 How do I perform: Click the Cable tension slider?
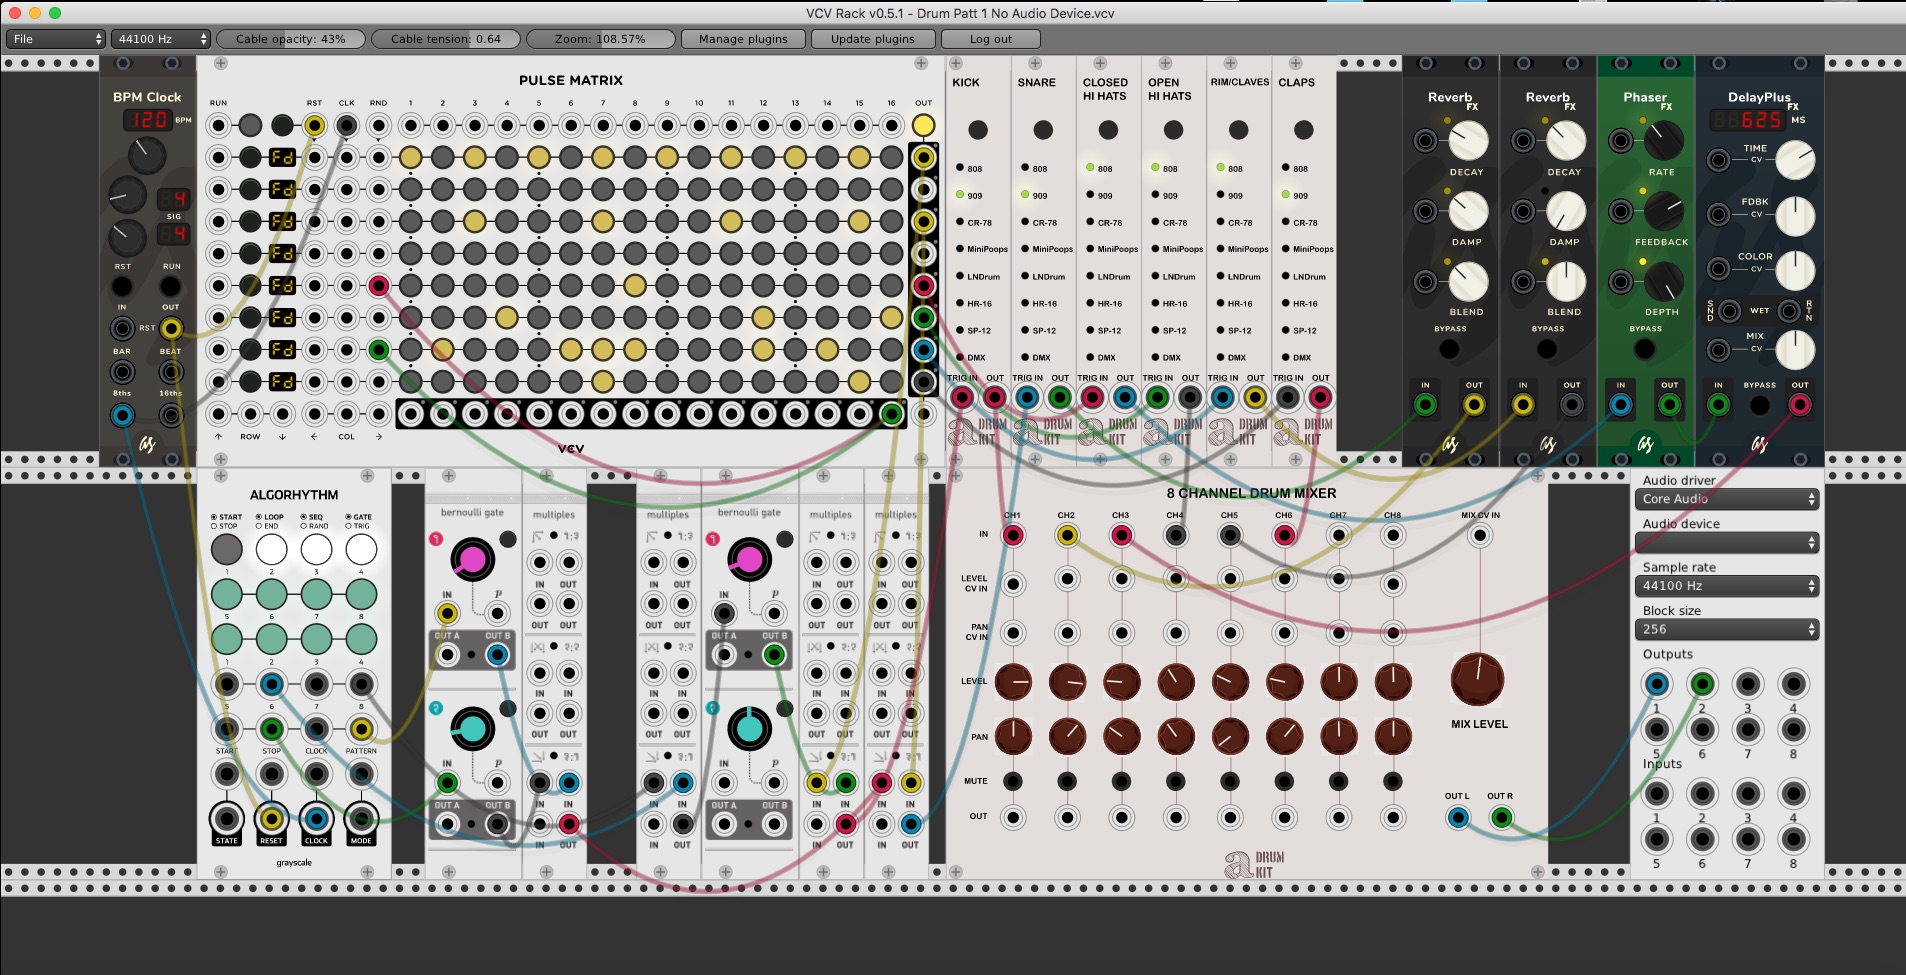click(x=446, y=39)
